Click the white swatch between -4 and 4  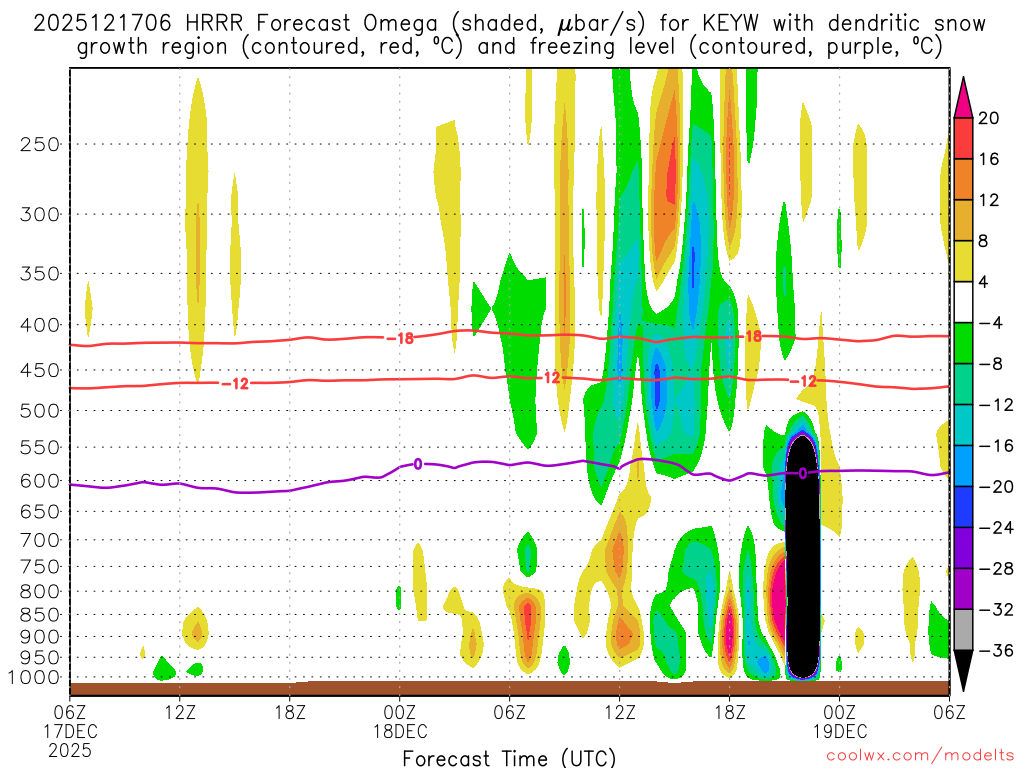(963, 302)
